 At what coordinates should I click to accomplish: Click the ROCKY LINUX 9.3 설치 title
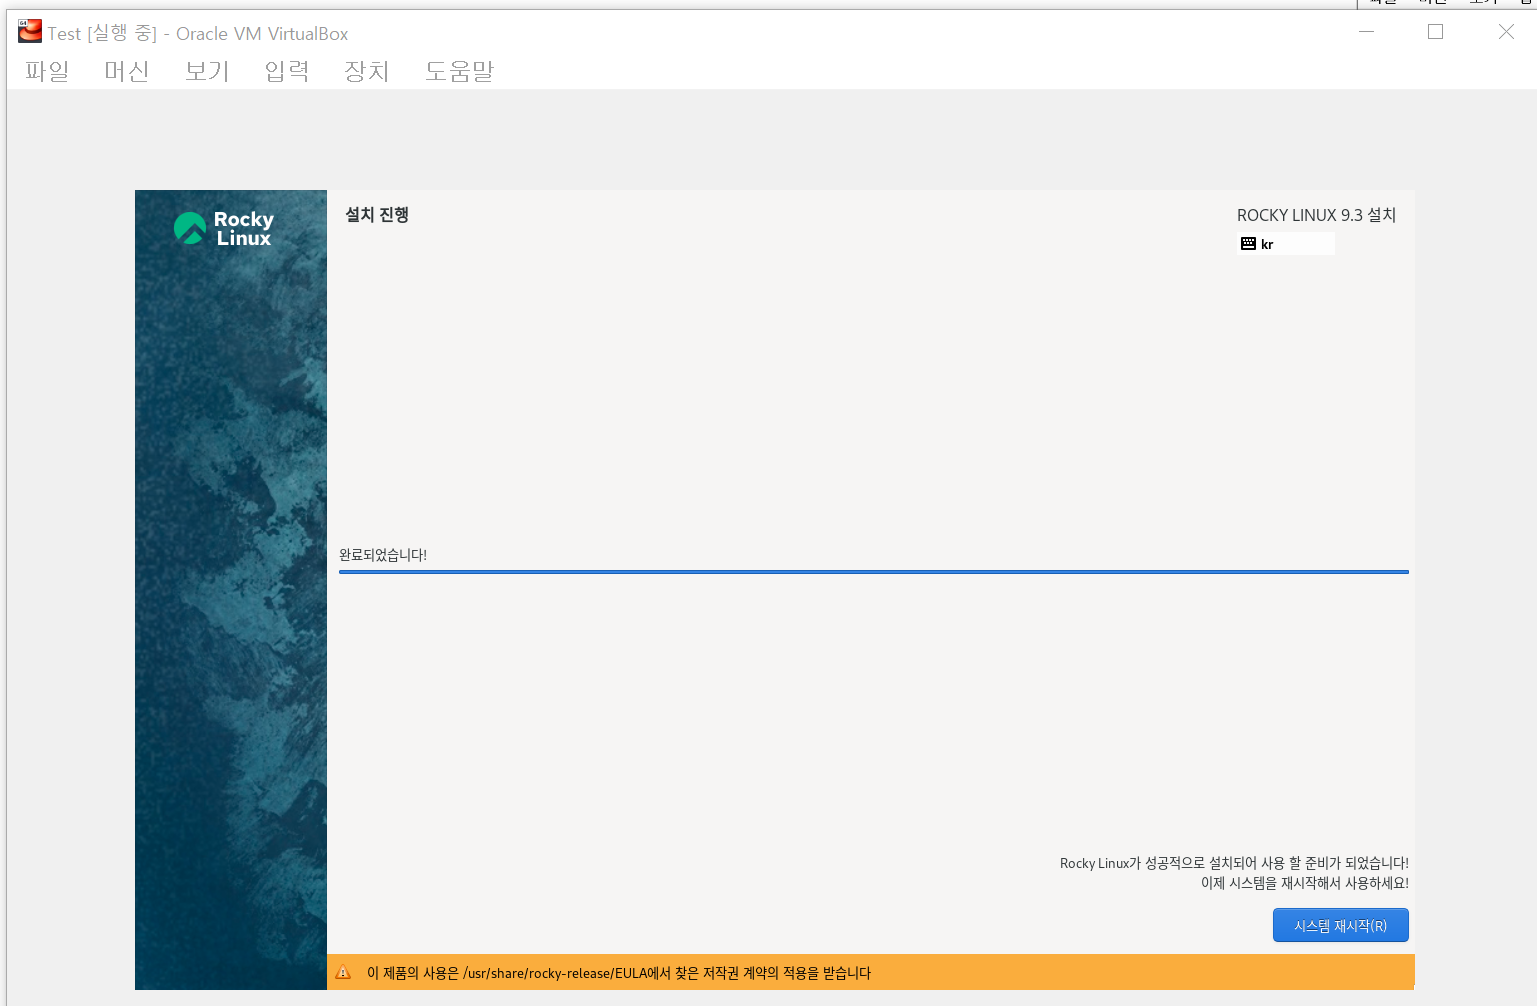click(1316, 215)
